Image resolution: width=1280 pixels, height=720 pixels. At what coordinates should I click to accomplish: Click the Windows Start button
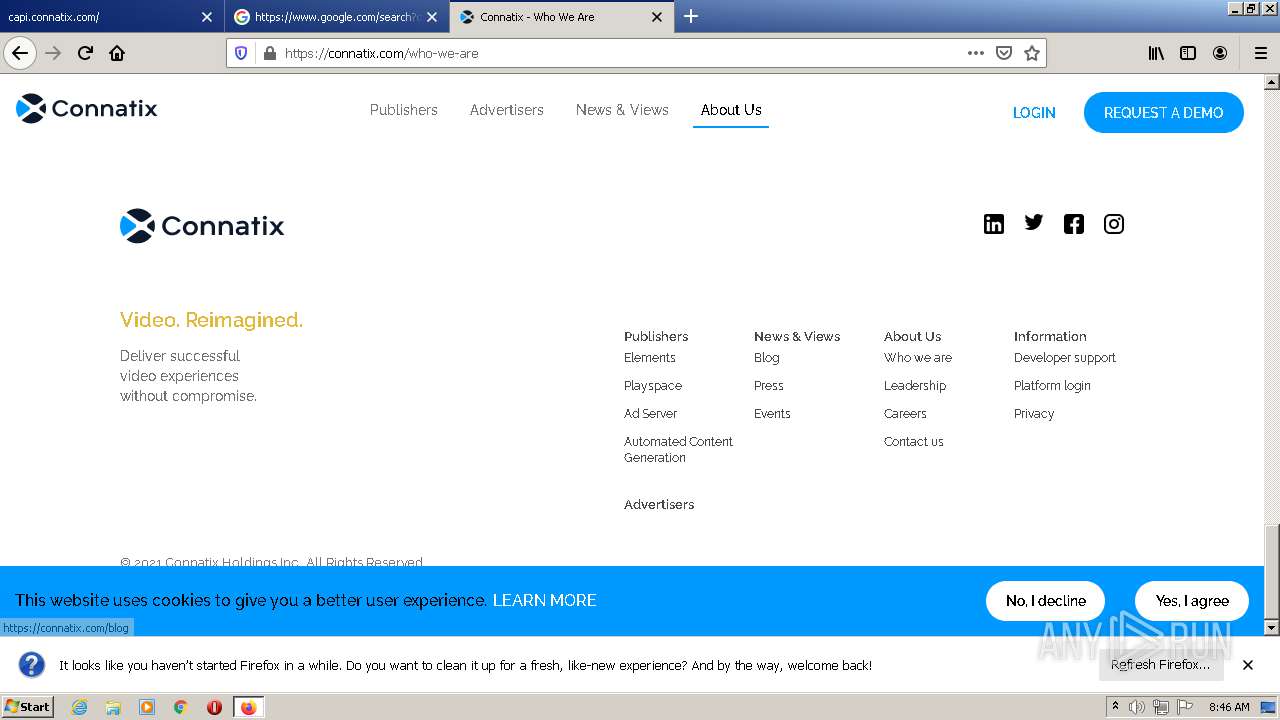tap(28, 707)
